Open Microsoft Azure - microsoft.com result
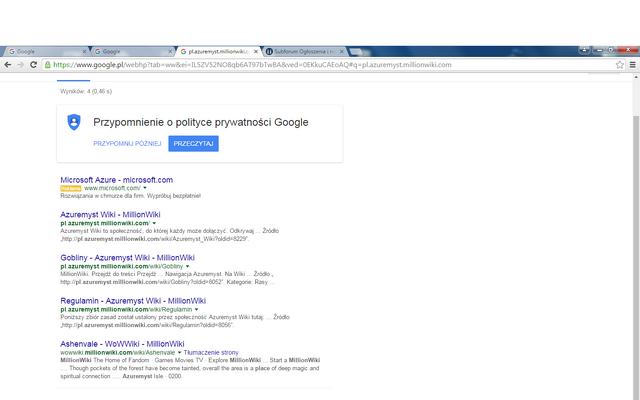Image resolution: width=640 pixels, height=400 pixels. coord(117,180)
